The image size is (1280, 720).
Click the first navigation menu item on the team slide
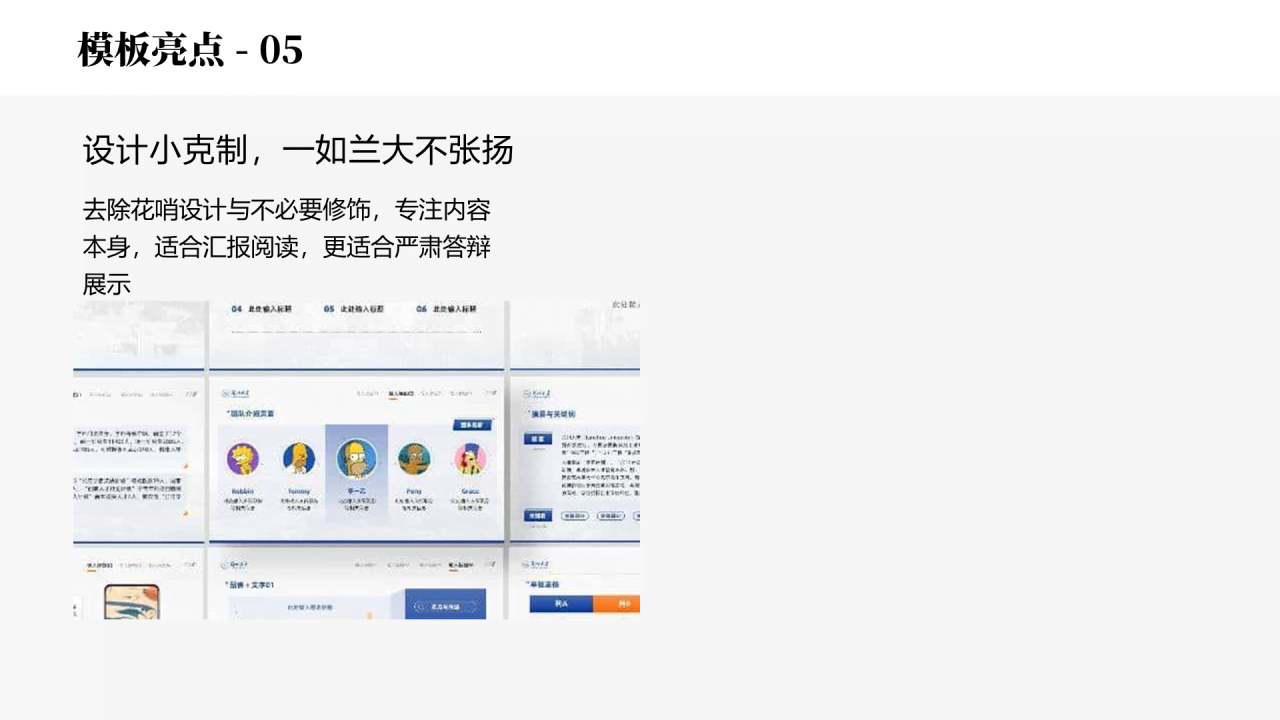(x=367, y=393)
